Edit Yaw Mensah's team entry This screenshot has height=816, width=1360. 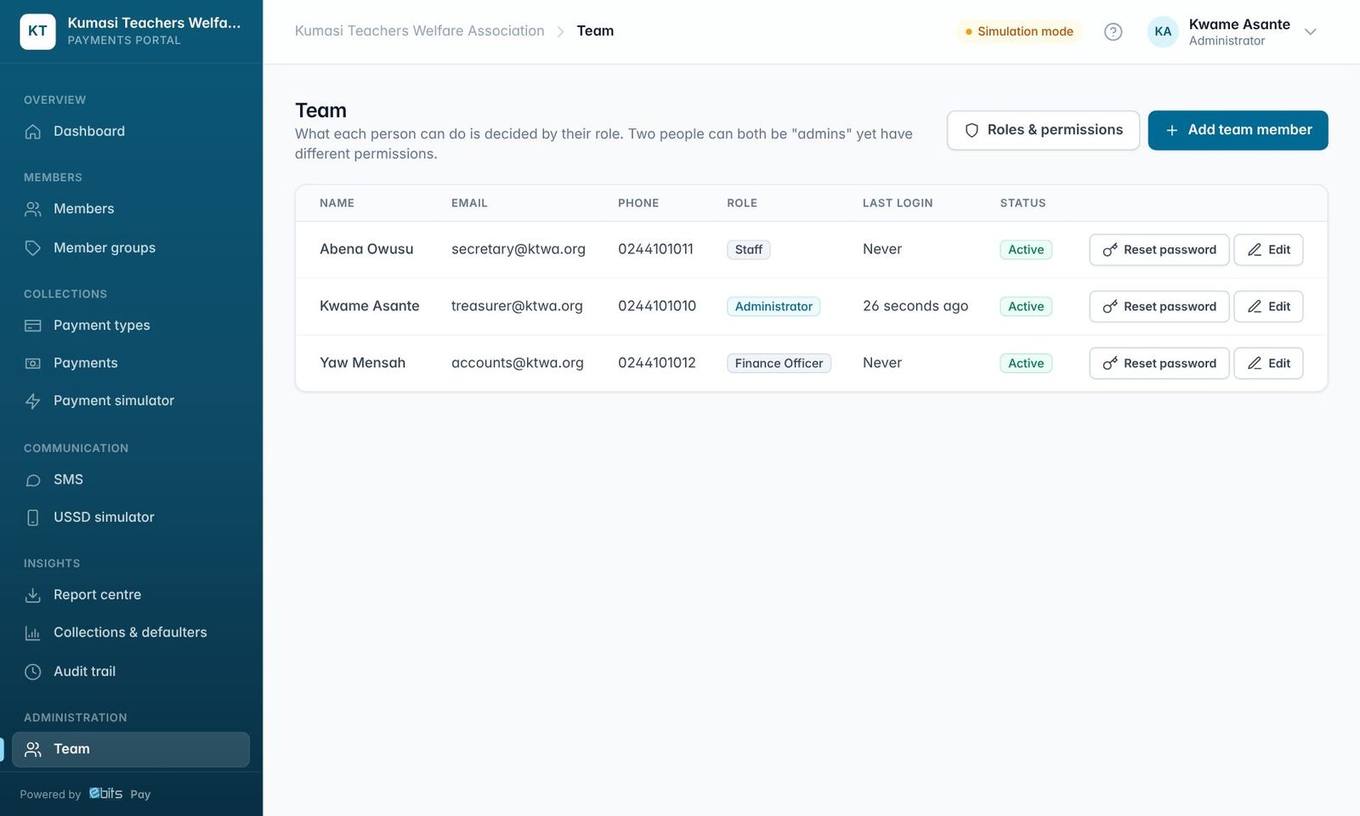click(x=1268, y=363)
